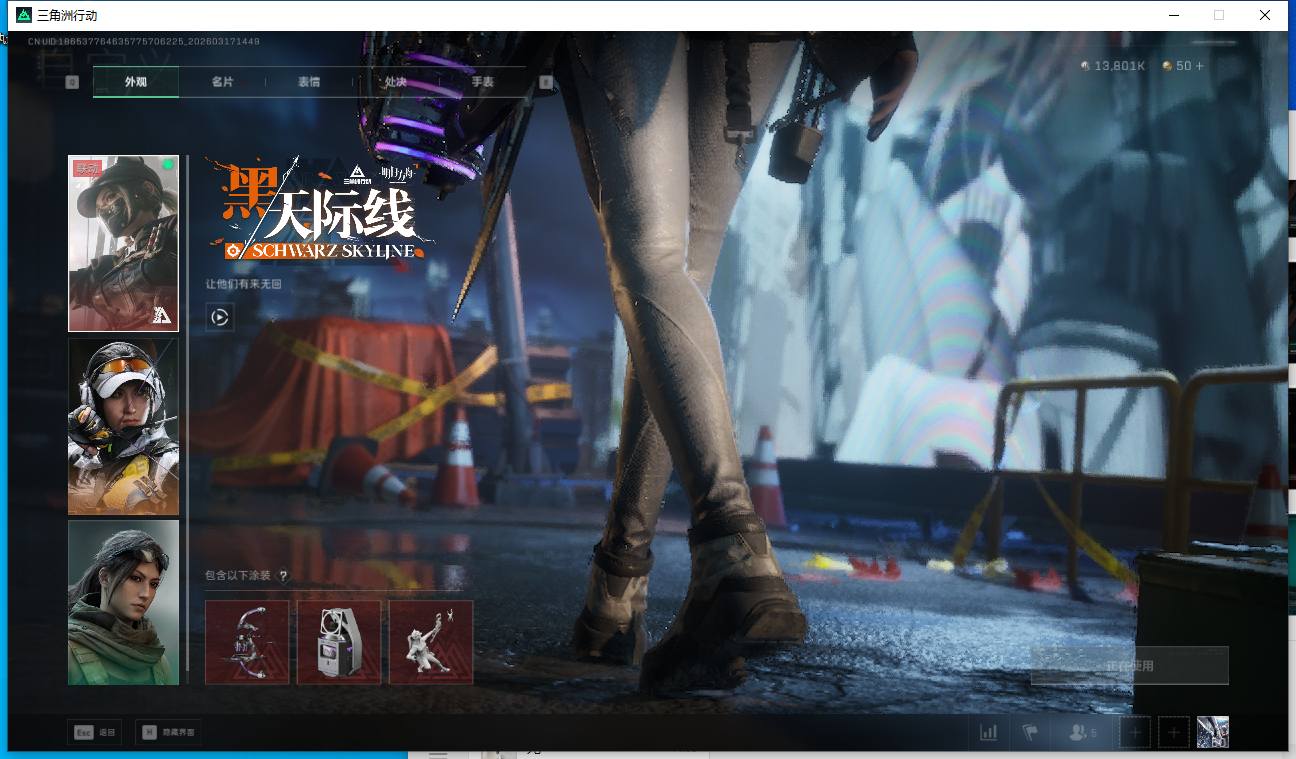1296x759 pixels.
Task: Click the application logo in title bar
Action: click(x=24, y=15)
